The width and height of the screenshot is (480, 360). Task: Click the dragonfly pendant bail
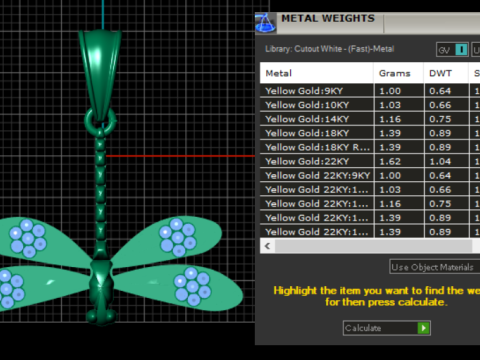click(100, 74)
